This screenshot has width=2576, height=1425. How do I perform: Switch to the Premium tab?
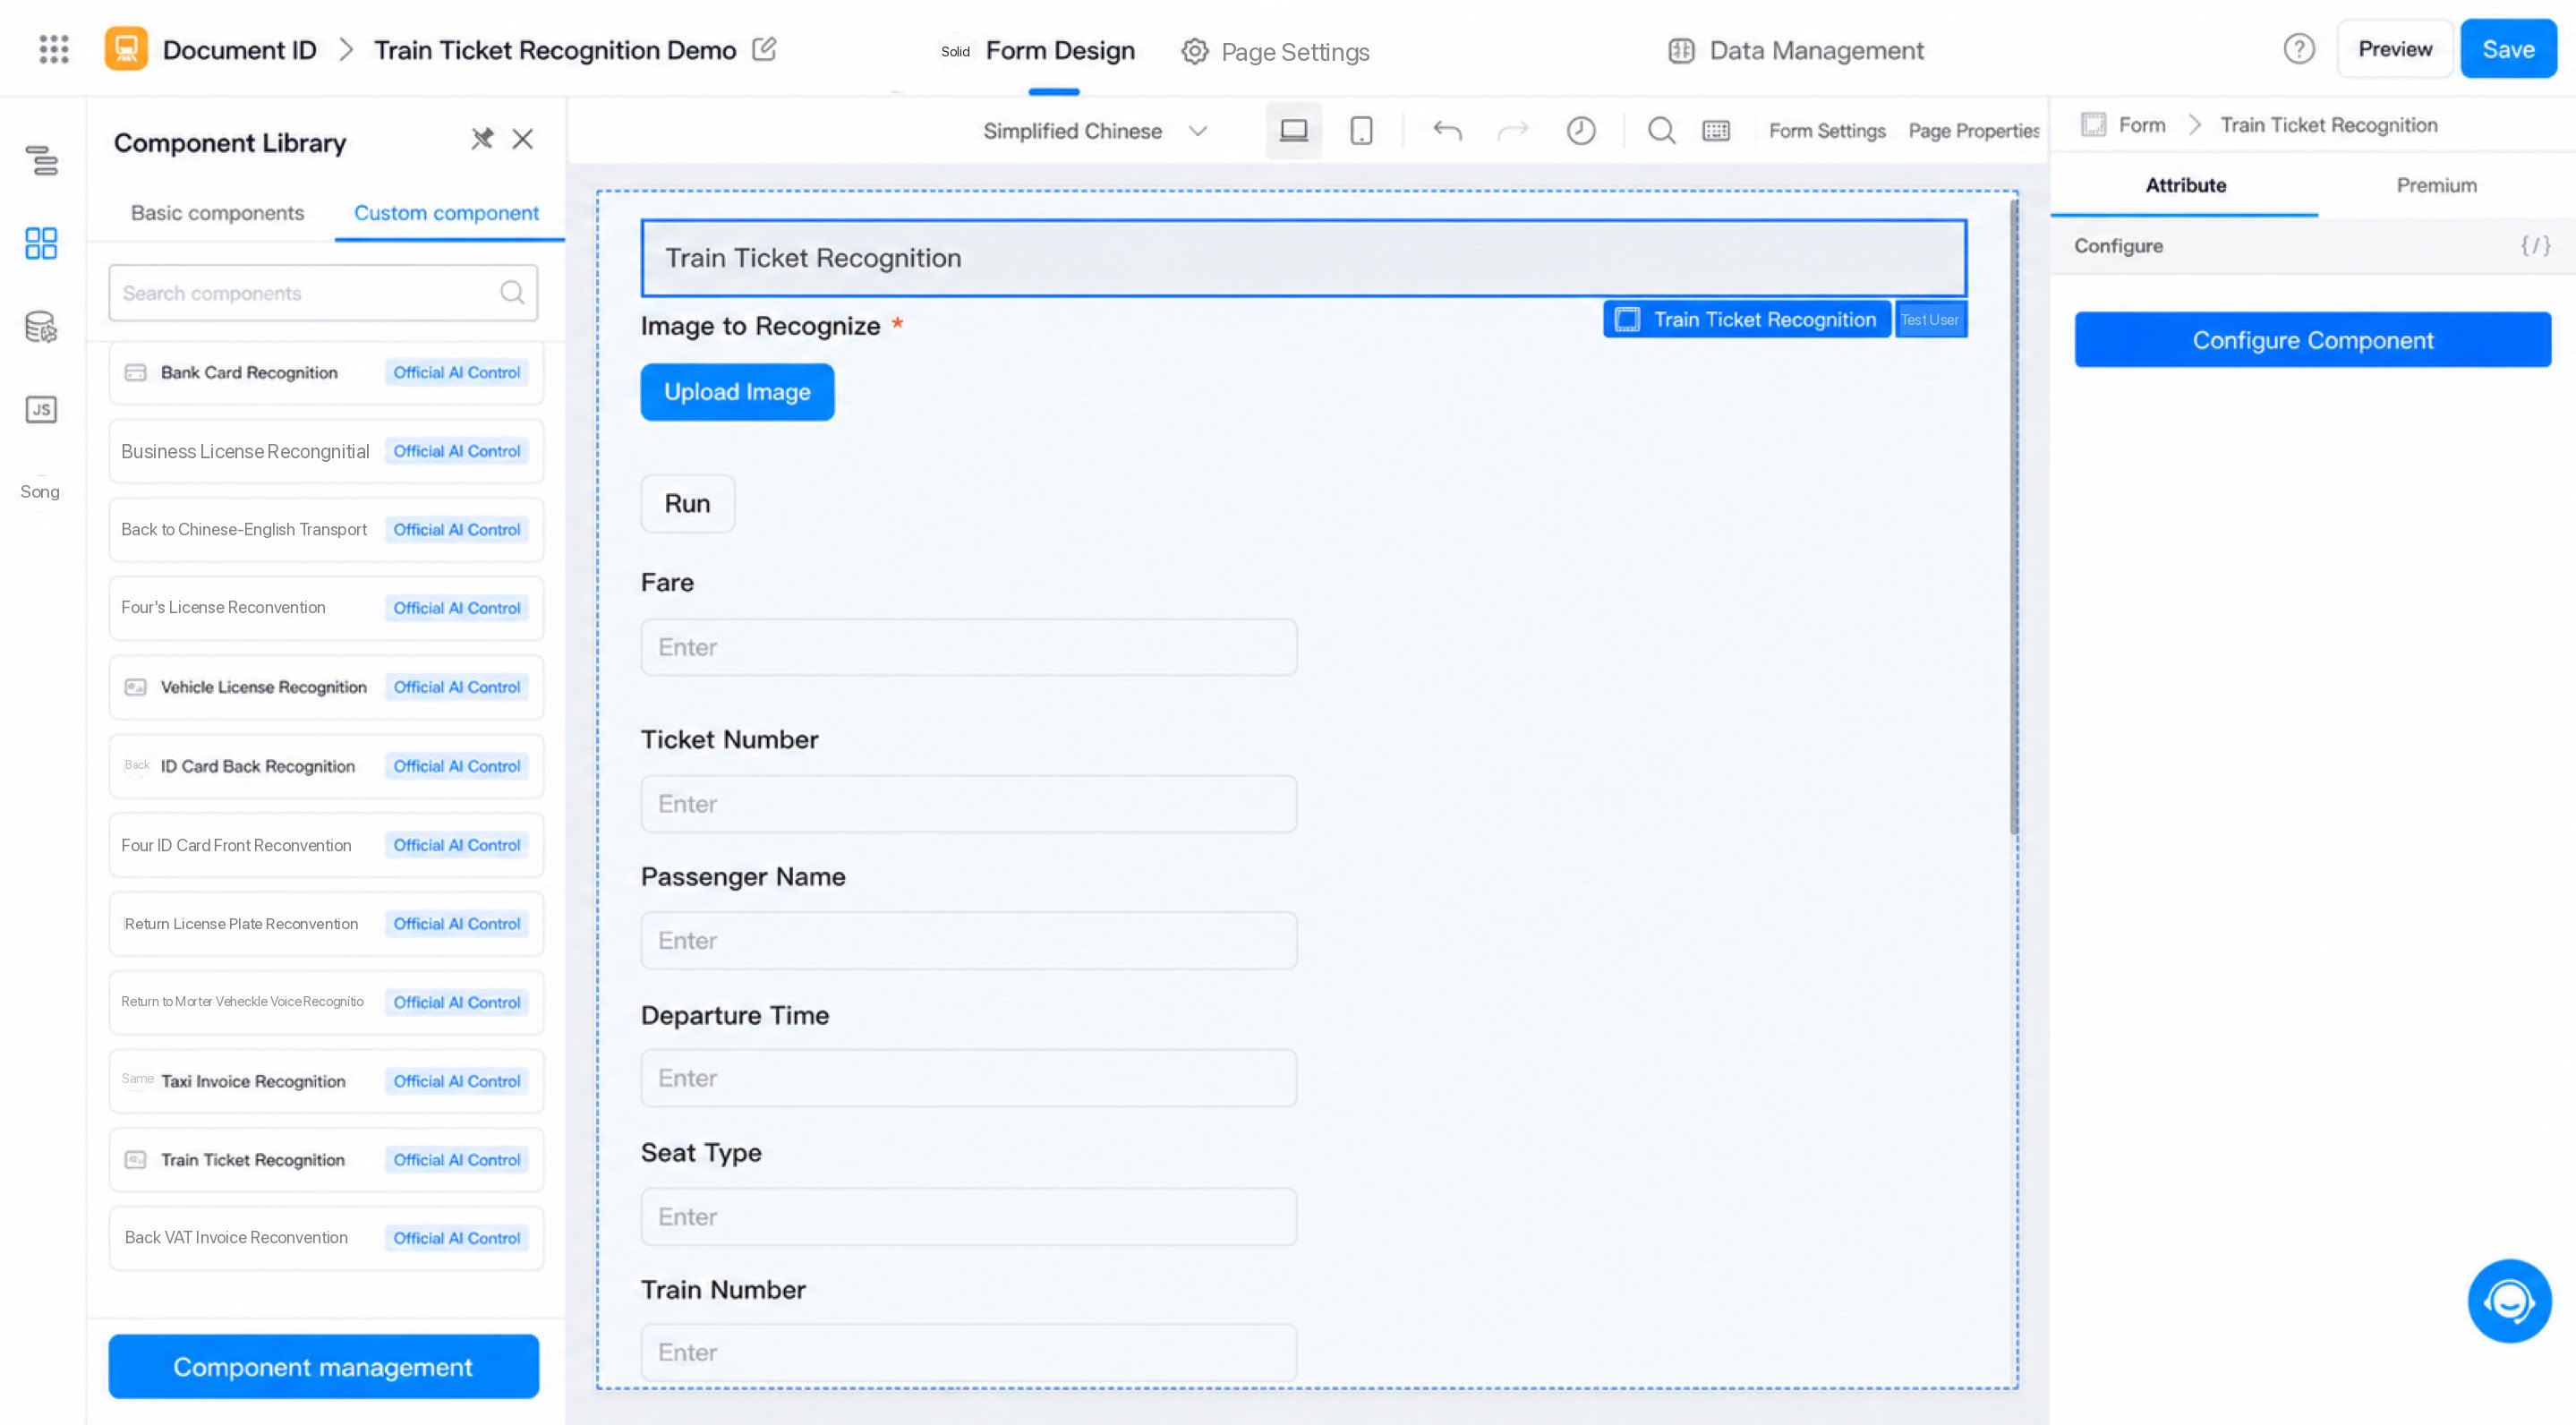(x=2436, y=185)
